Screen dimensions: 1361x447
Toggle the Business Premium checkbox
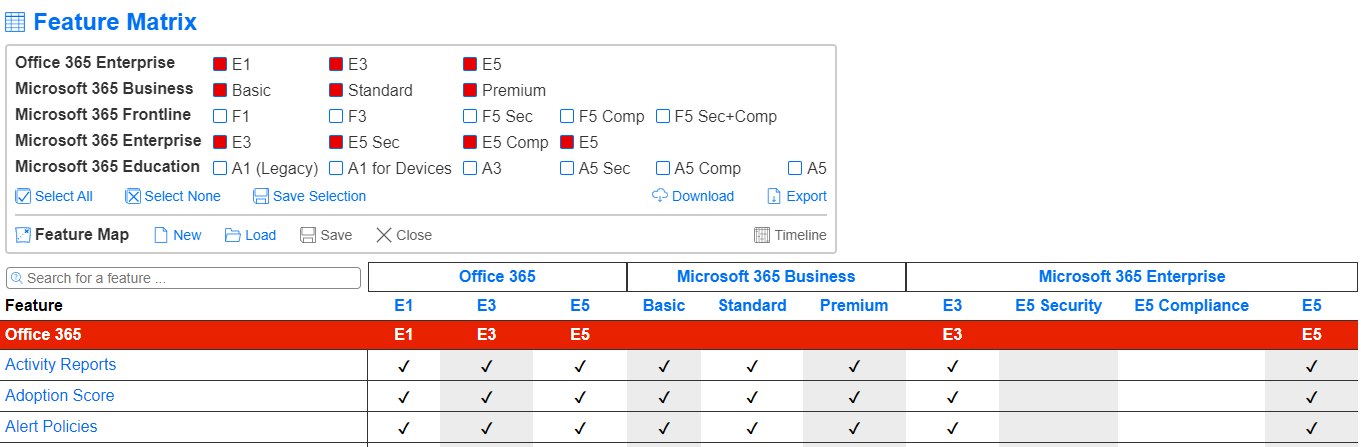click(x=470, y=90)
